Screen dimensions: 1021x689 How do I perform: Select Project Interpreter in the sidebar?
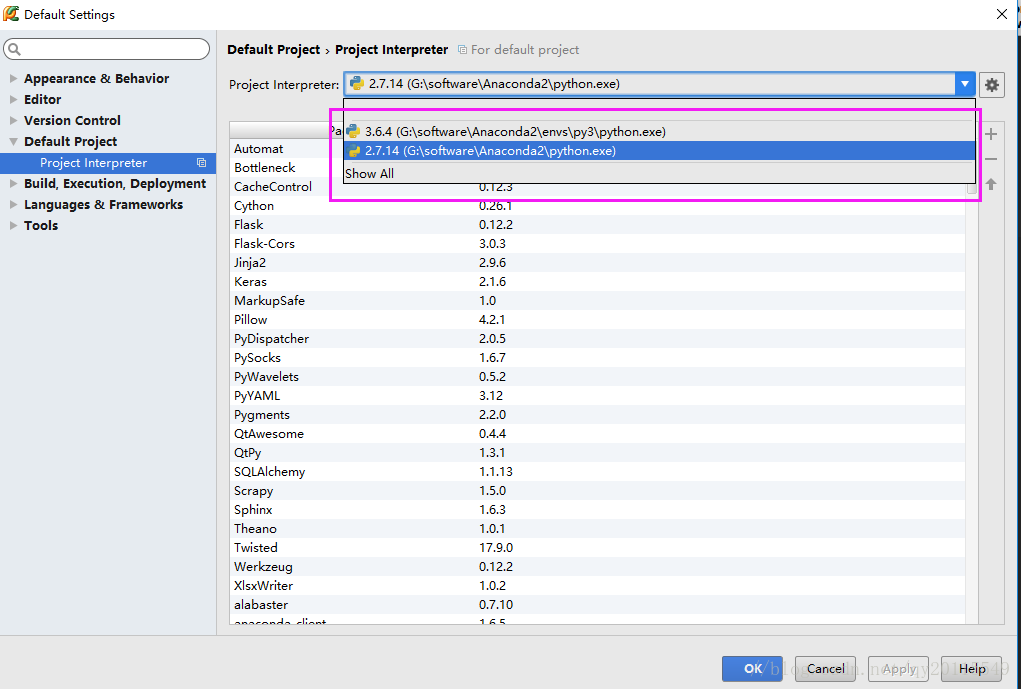coord(107,163)
